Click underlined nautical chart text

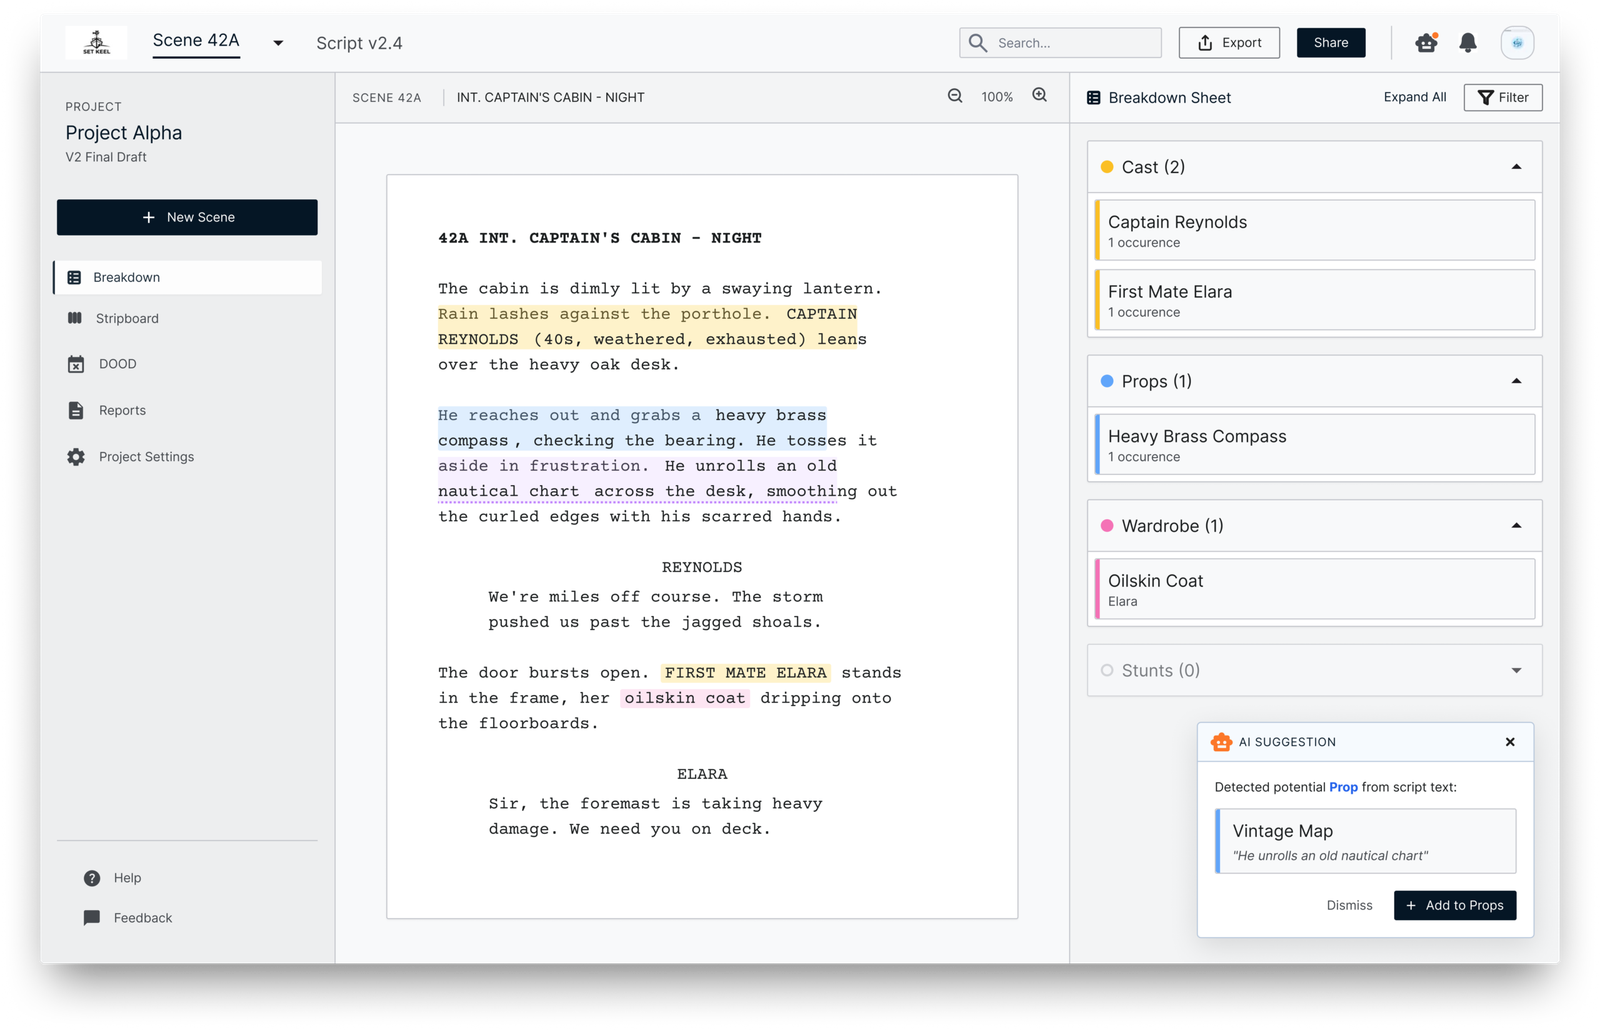coord(508,491)
